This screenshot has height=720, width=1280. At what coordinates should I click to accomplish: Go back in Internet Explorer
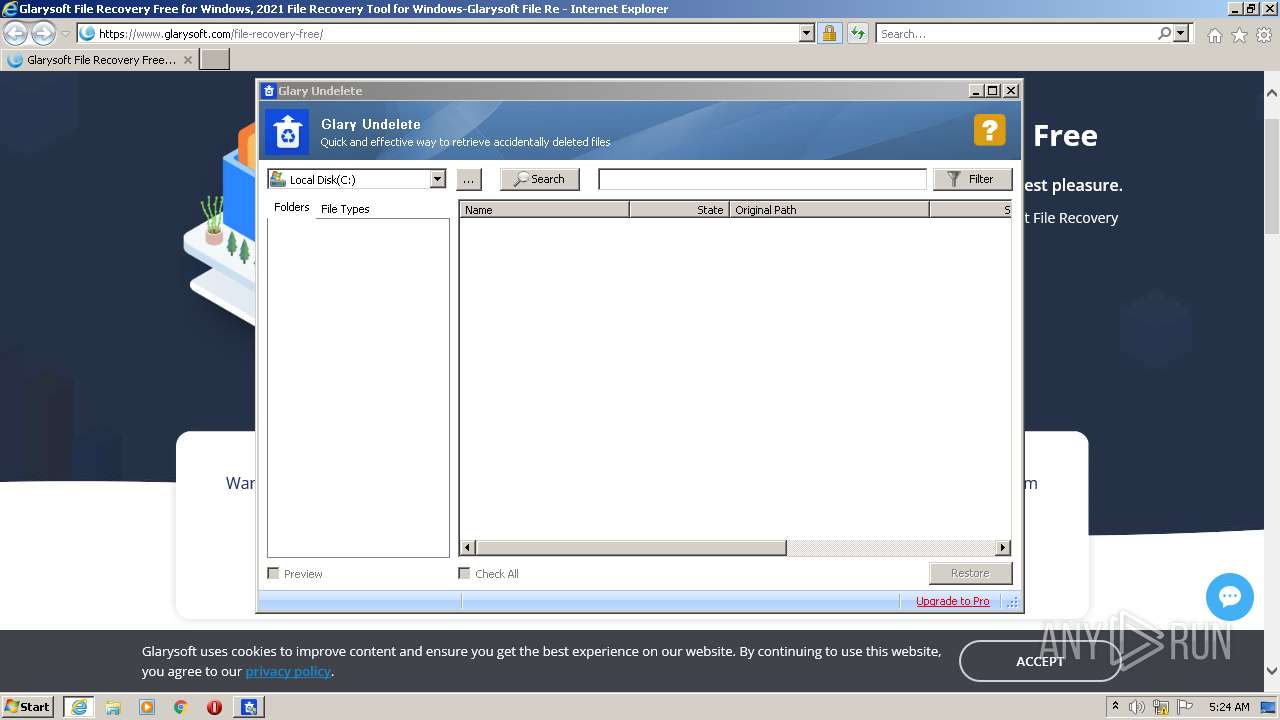click(x=16, y=33)
